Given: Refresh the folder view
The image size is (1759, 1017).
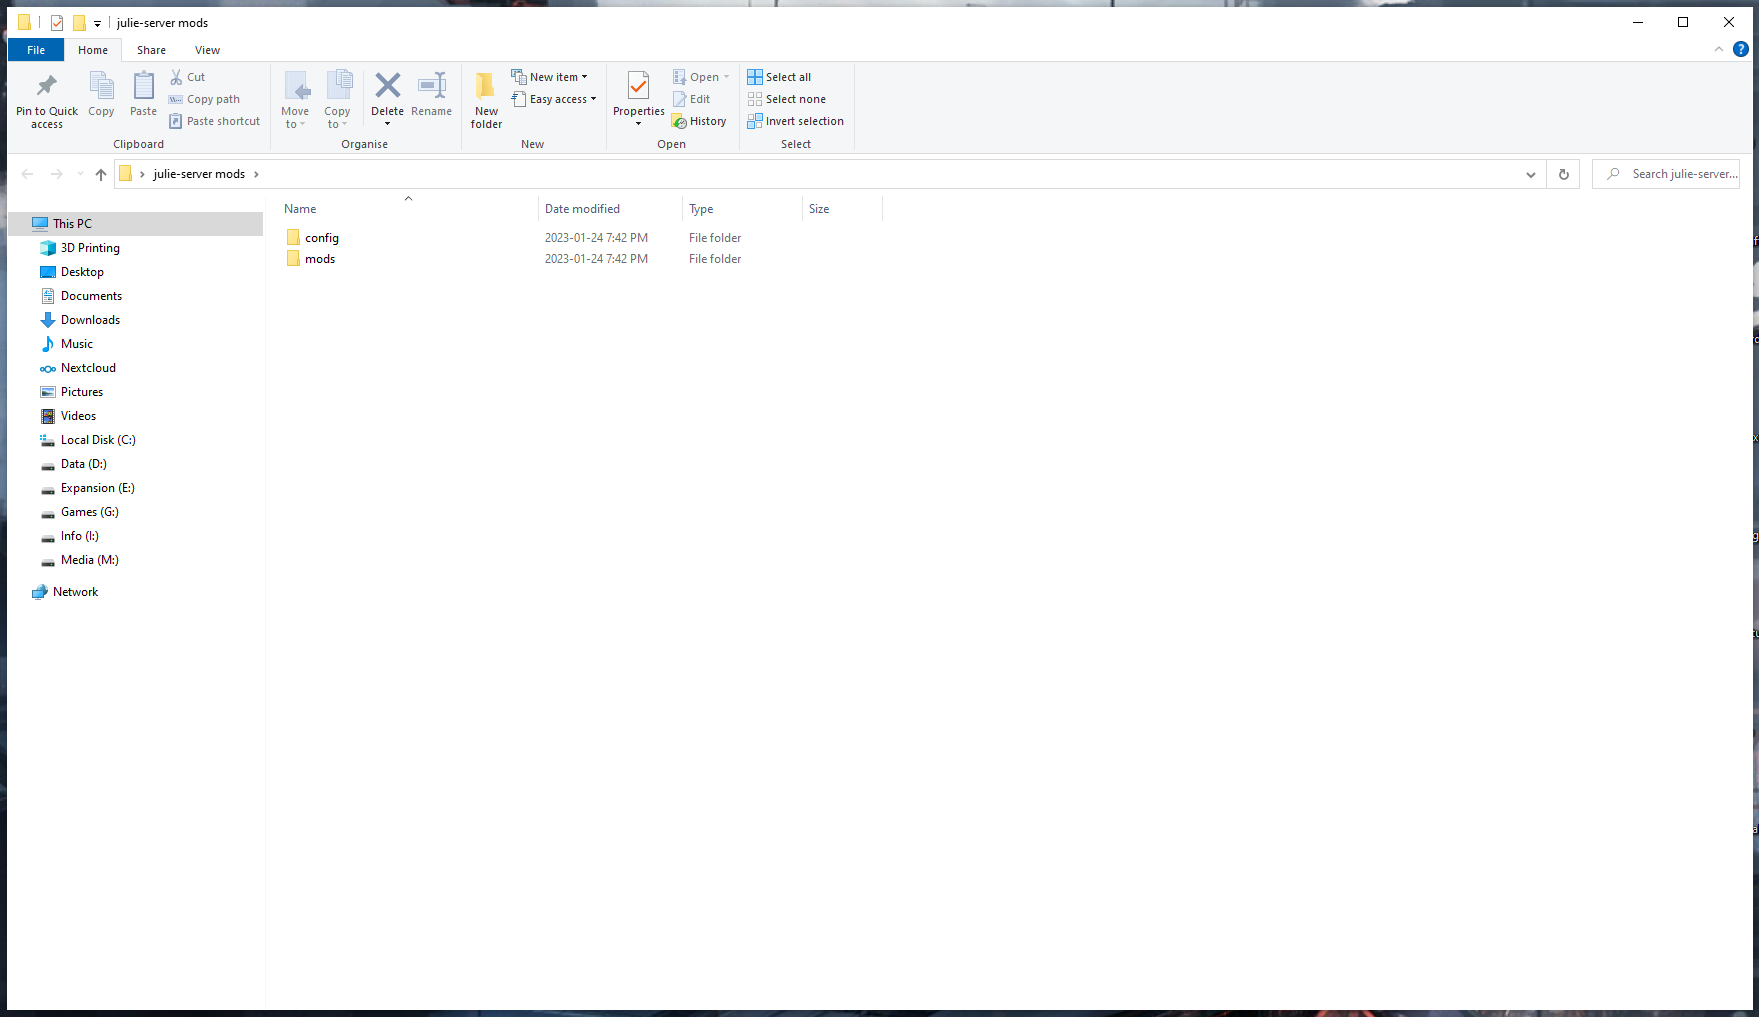Looking at the screenshot, I should 1563,173.
